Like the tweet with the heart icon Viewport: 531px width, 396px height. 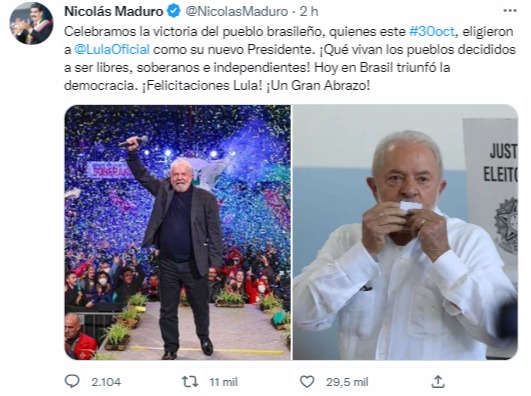(307, 382)
